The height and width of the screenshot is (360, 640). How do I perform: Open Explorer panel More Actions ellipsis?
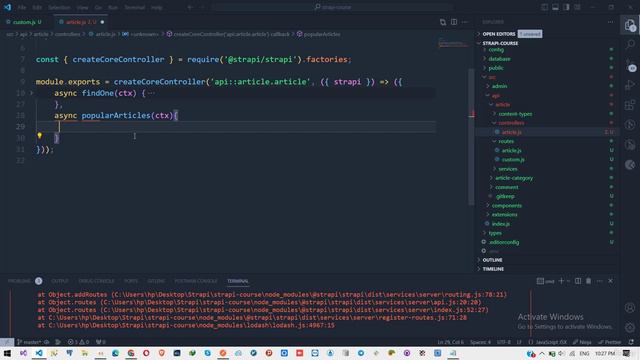610,22
